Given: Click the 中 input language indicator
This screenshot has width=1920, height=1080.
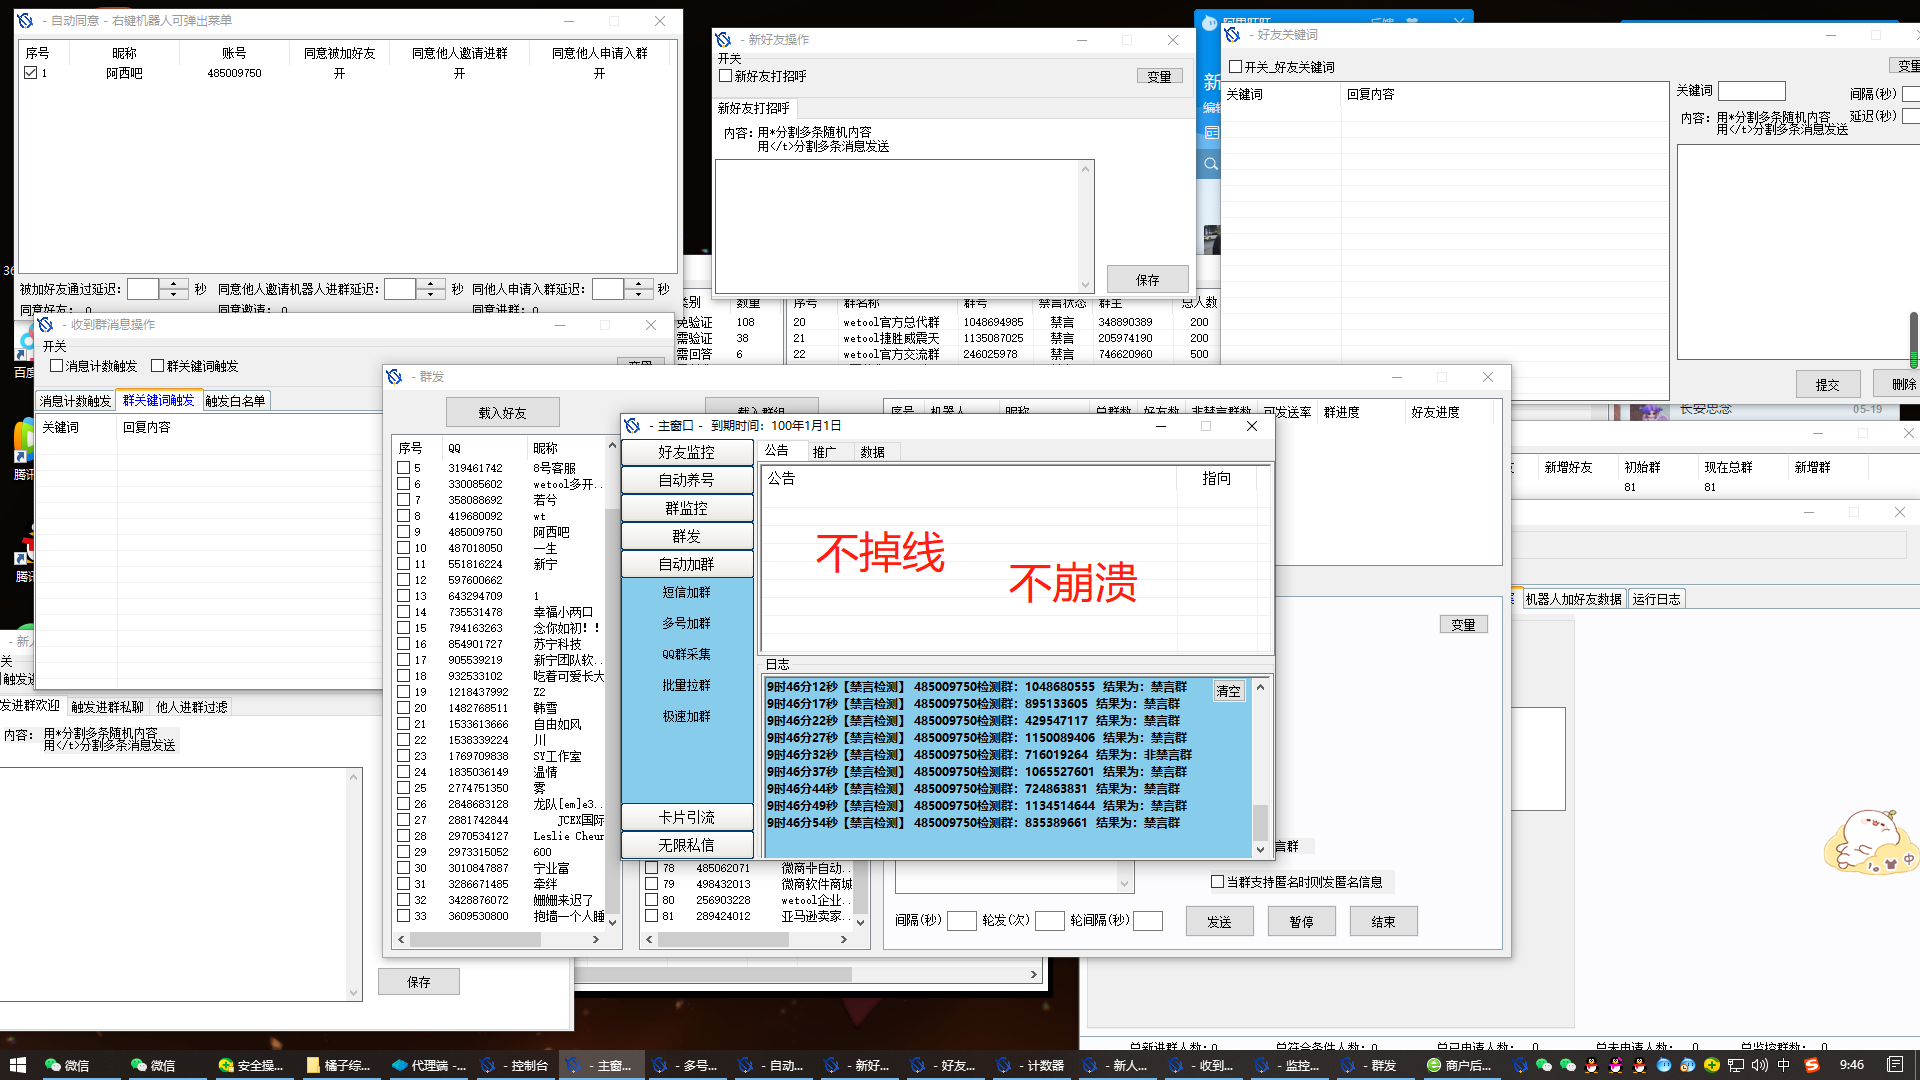Looking at the screenshot, I should pos(1784,1065).
